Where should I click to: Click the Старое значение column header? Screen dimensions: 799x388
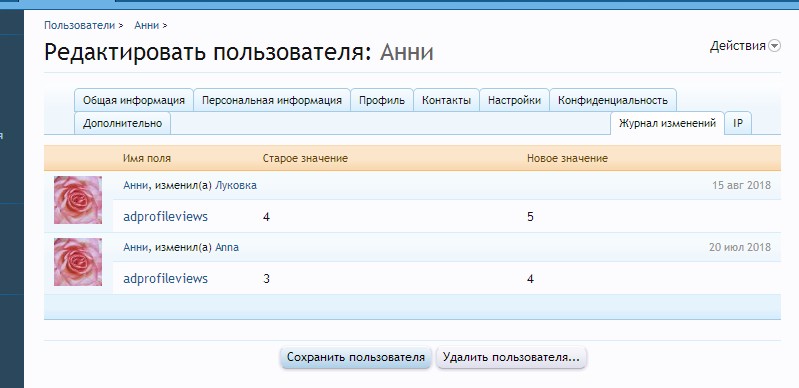click(305, 158)
